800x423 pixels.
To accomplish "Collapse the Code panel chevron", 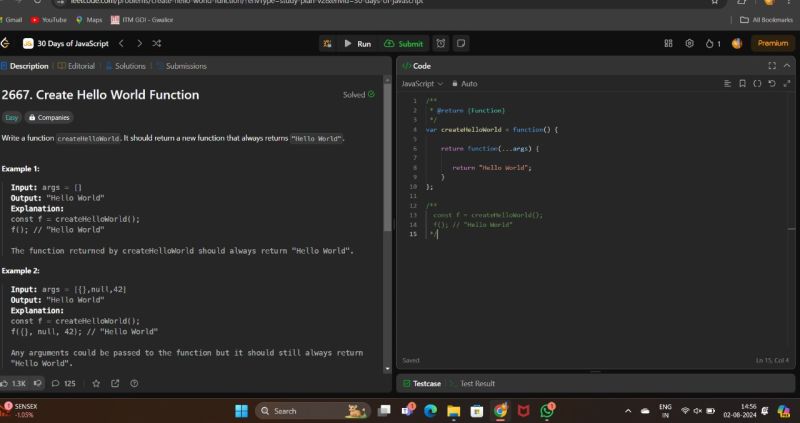I will (787, 66).
